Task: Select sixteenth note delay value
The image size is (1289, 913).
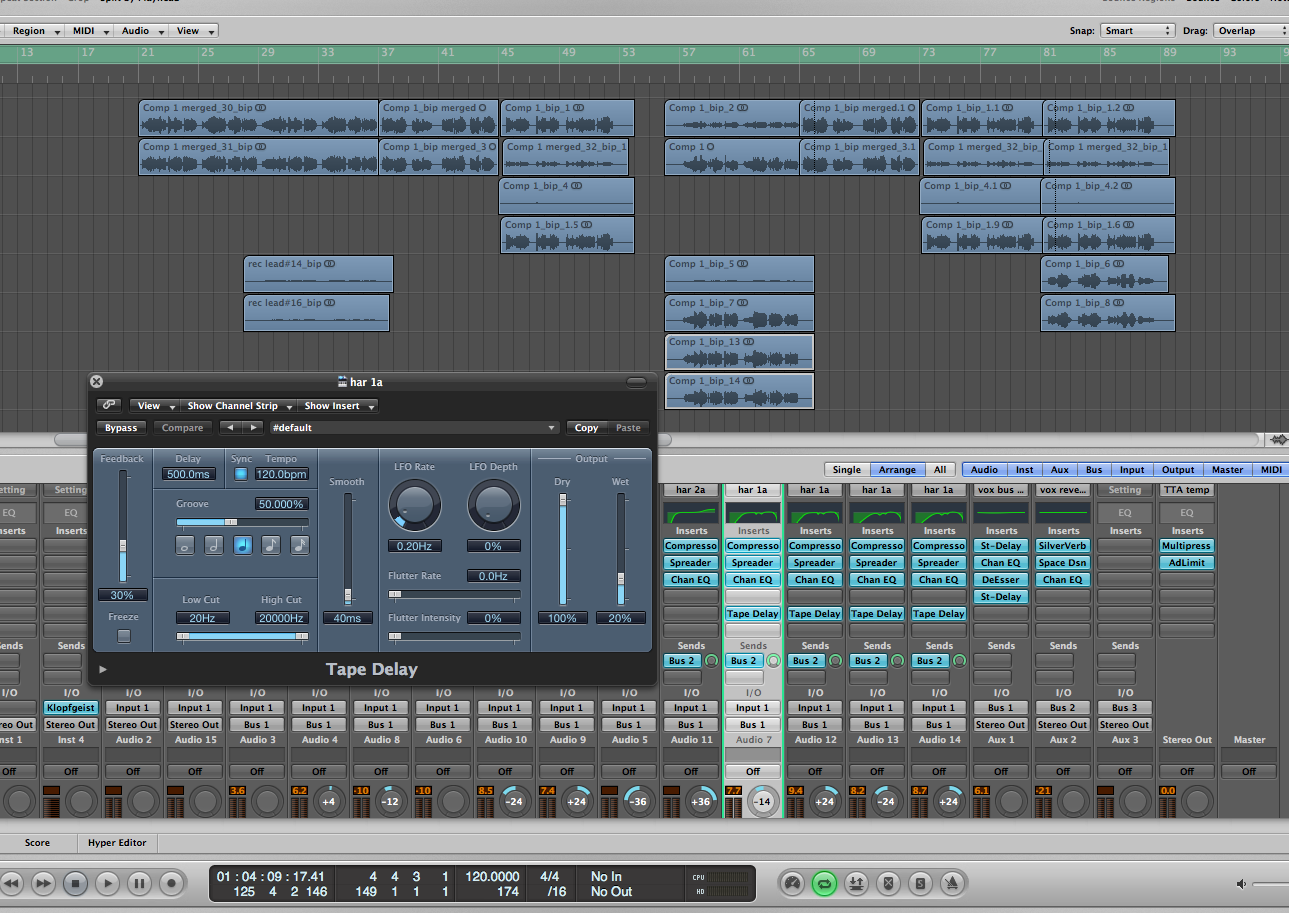Action: (x=301, y=545)
